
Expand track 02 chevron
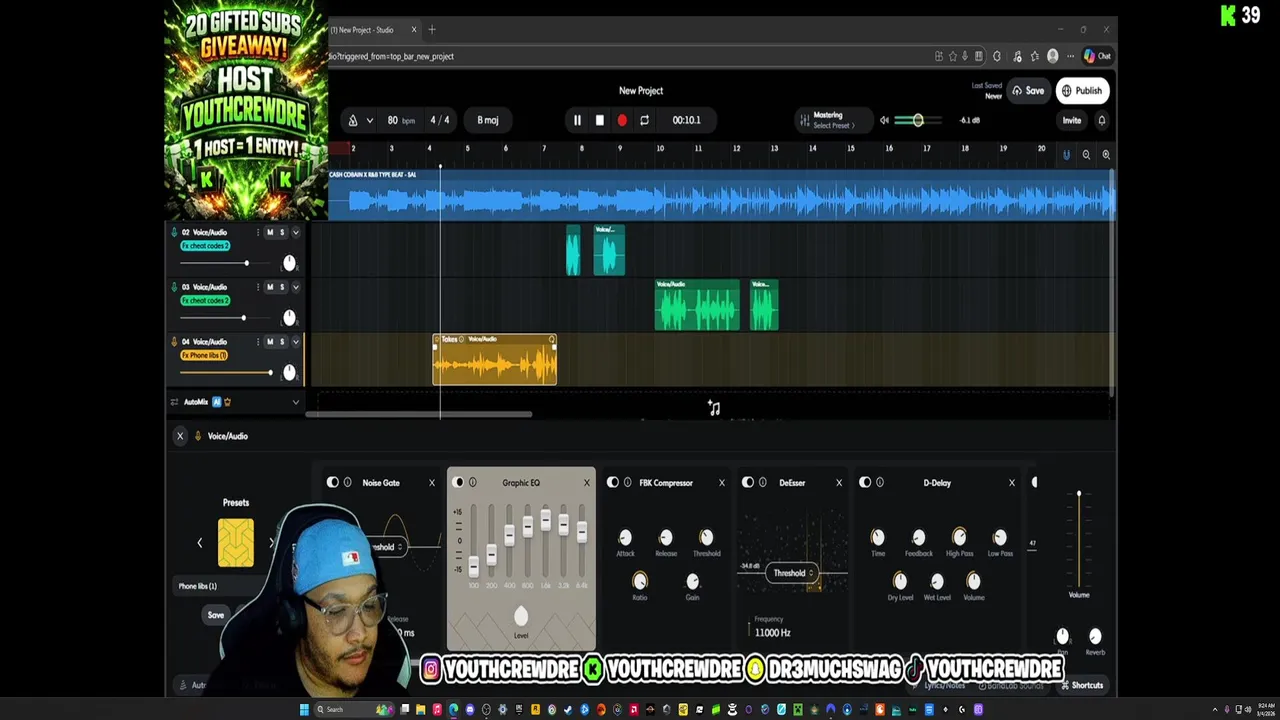pyautogui.click(x=295, y=232)
